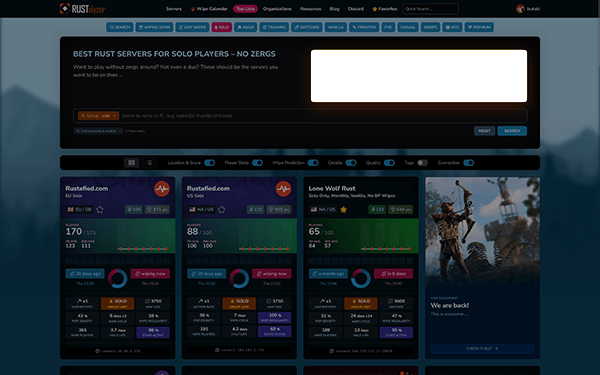Toggle Location & Score switch
Viewport: 600px width, 375px height.
point(209,163)
